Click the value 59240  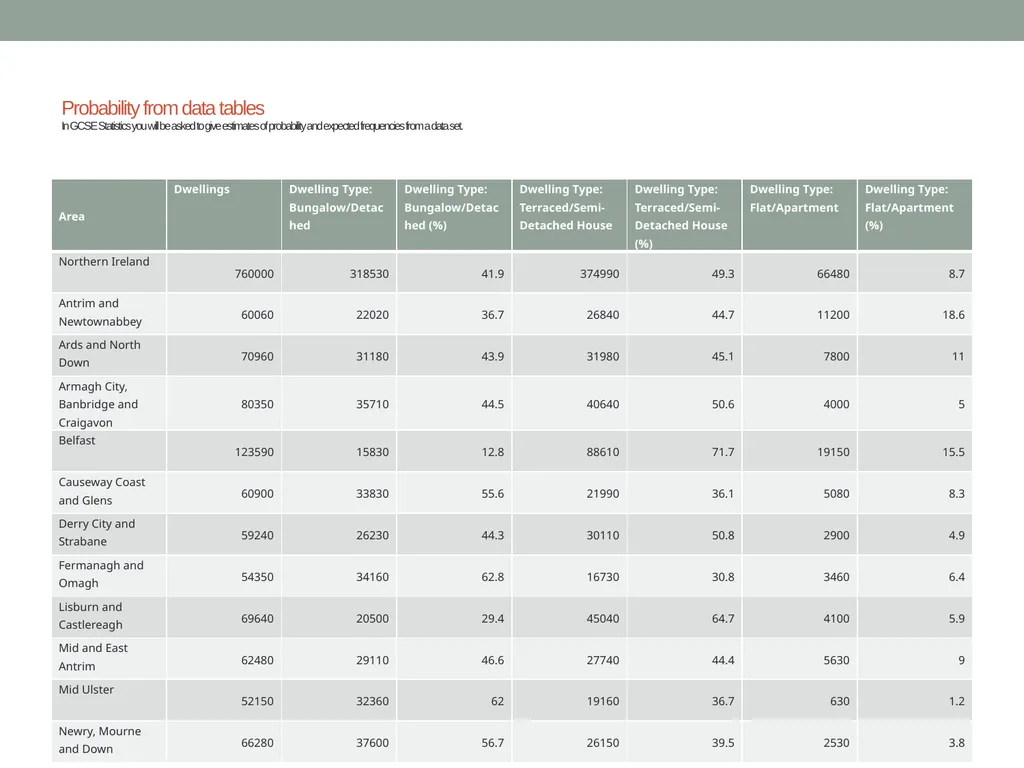pyautogui.click(x=257, y=536)
